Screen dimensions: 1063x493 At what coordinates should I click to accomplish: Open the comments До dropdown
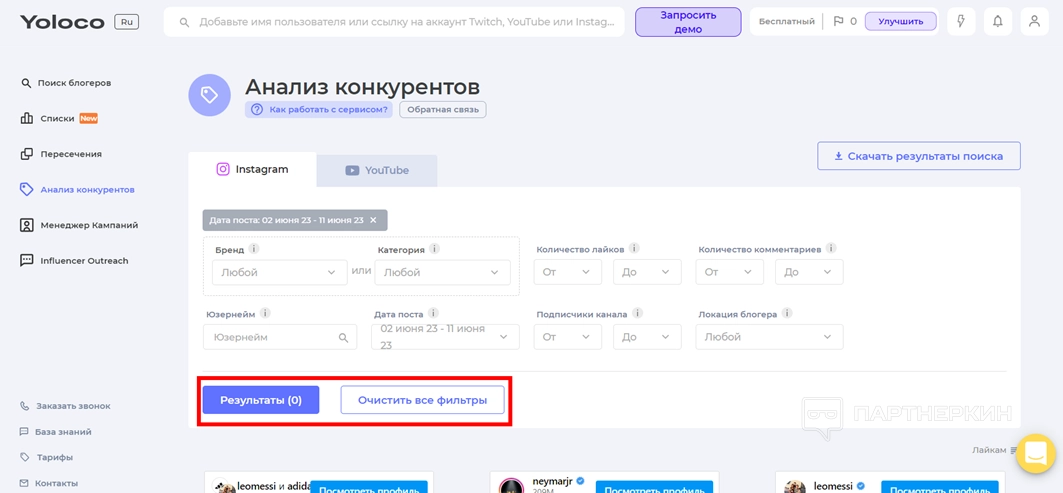809,272
